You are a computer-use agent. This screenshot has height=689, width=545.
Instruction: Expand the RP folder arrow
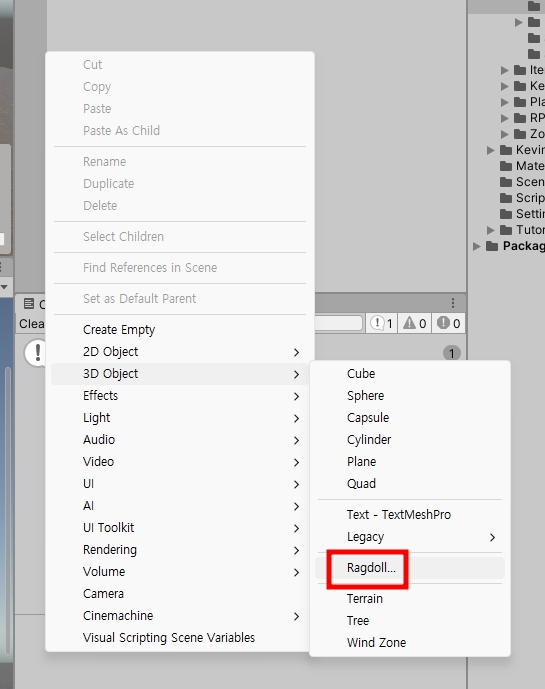pyautogui.click(x=505, y=118)
